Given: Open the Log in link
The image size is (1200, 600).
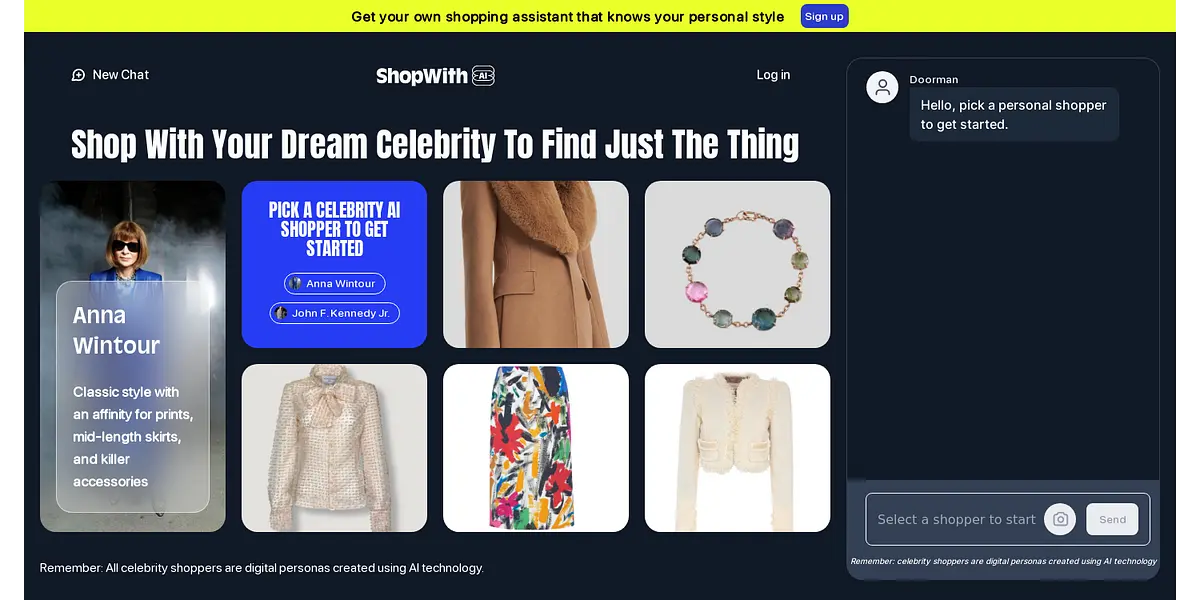Looking at the screenshot, I should click(773, 75).
